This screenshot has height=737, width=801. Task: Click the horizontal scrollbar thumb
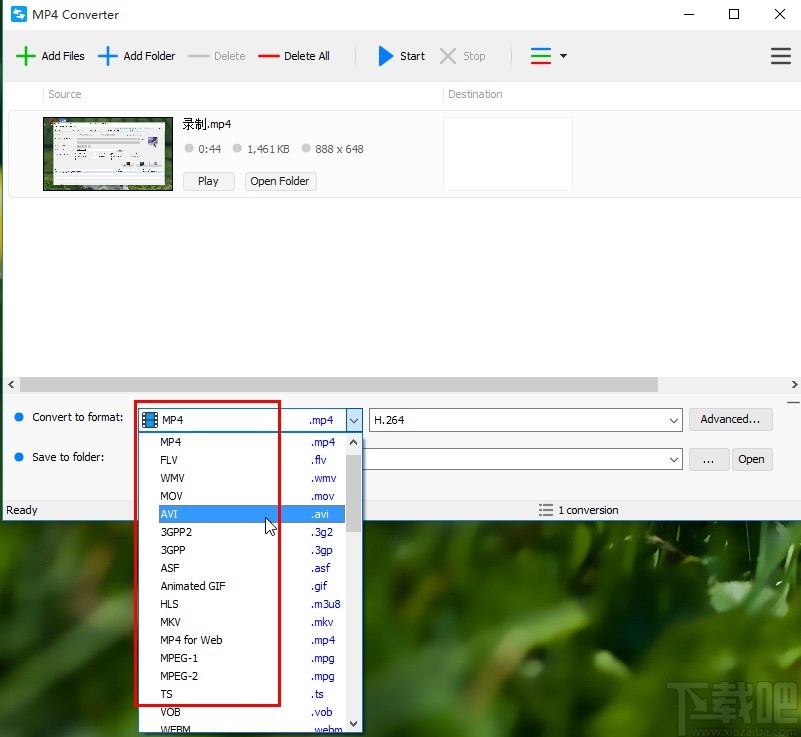click(339, 384)
